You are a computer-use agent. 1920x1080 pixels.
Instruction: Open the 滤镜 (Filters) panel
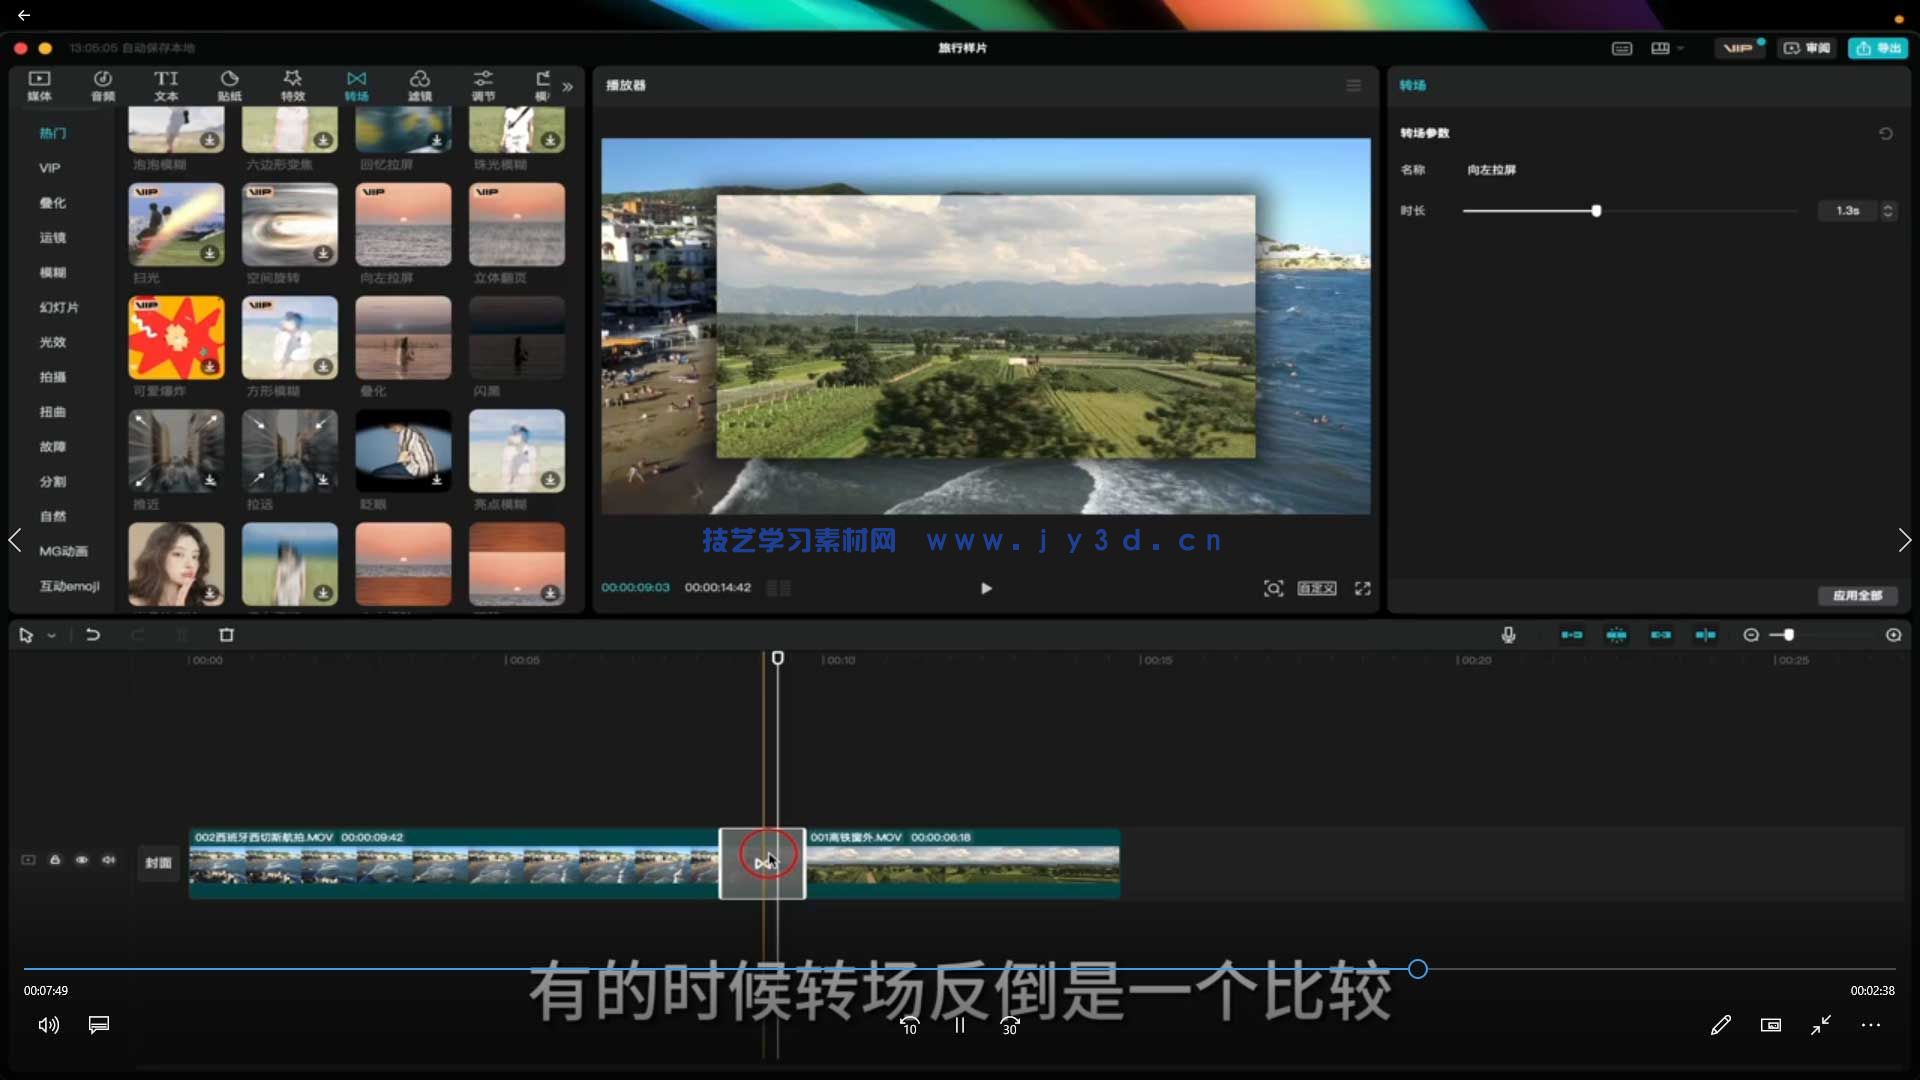(x=420, y=85)
